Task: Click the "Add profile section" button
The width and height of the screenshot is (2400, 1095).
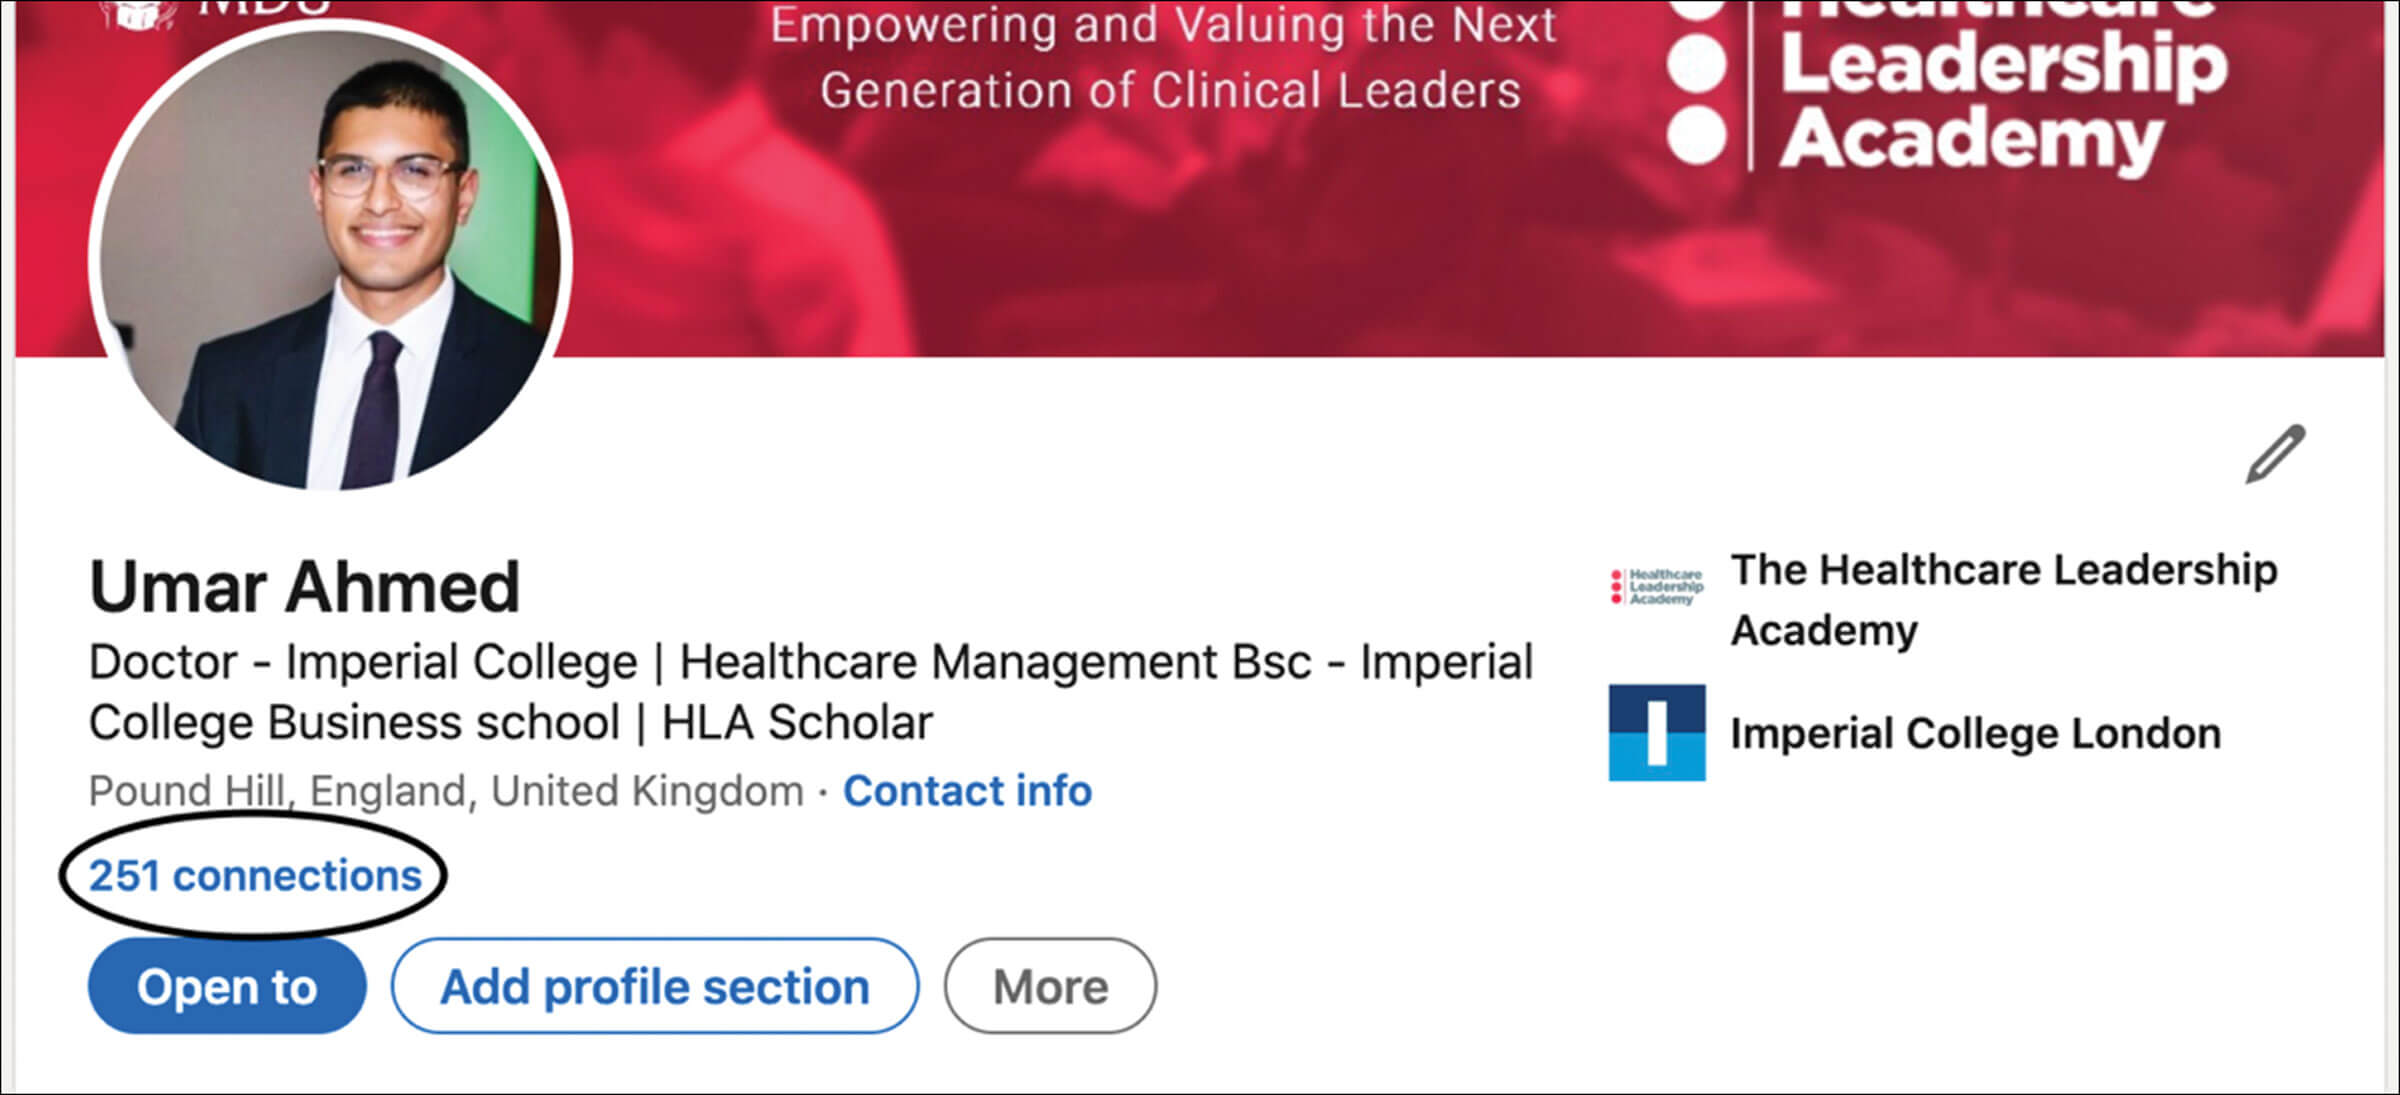Action: pos(655,987)
